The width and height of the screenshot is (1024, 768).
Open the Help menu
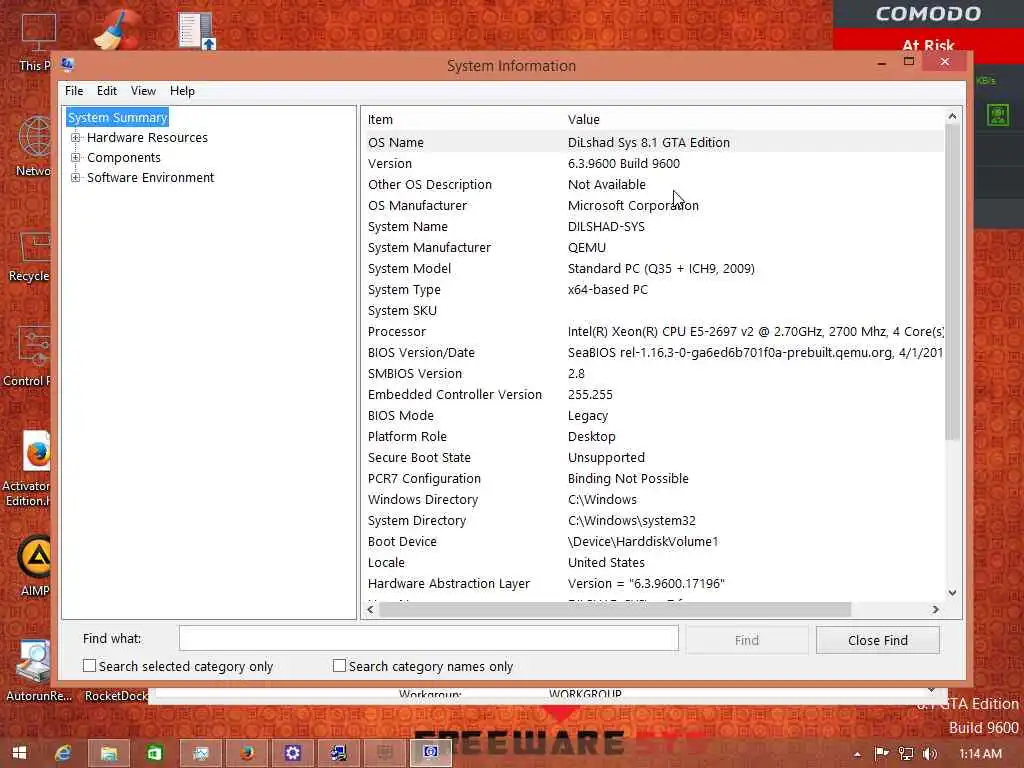point(182,91)
